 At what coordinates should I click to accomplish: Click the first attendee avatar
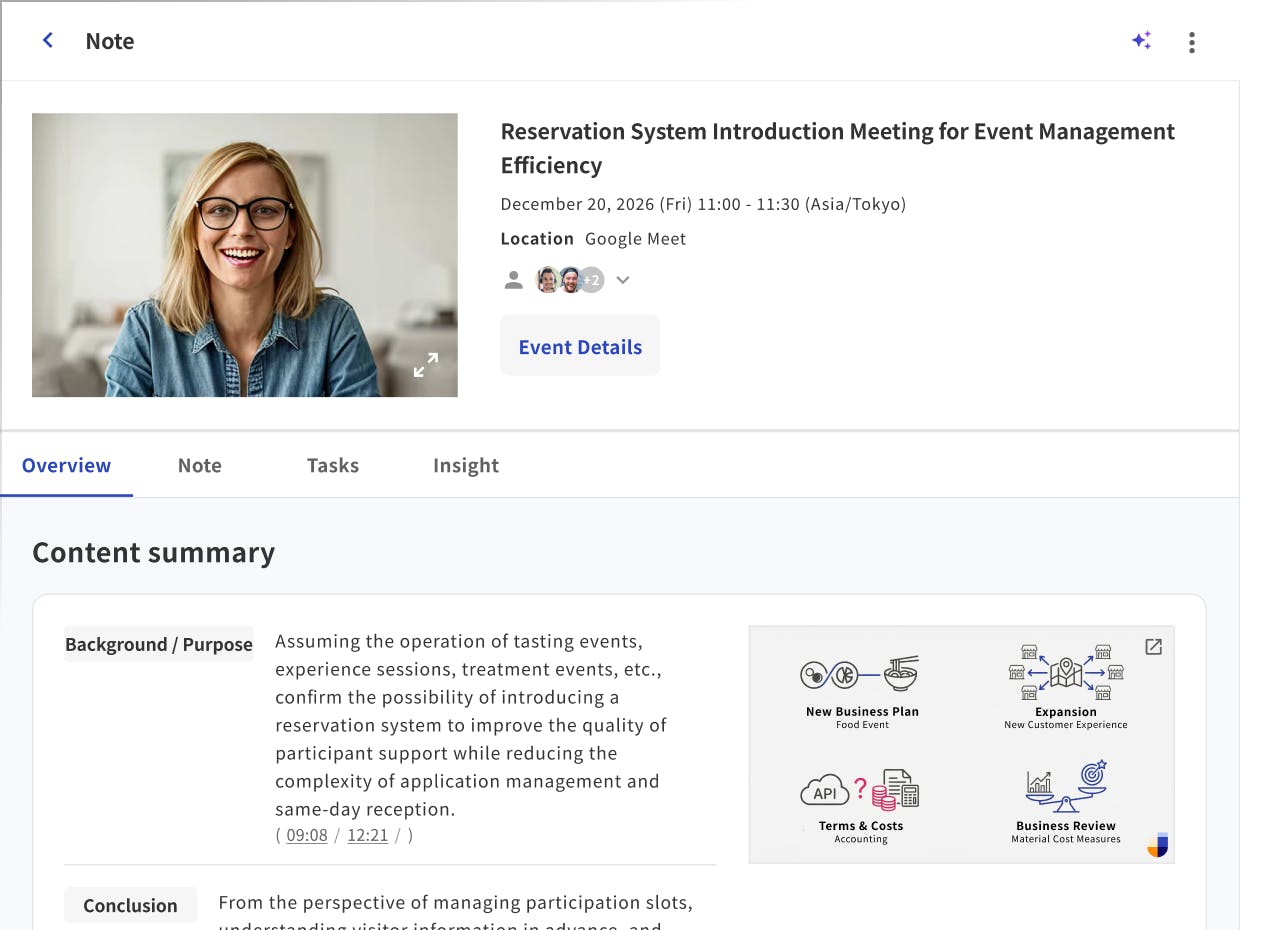point(547,280)
